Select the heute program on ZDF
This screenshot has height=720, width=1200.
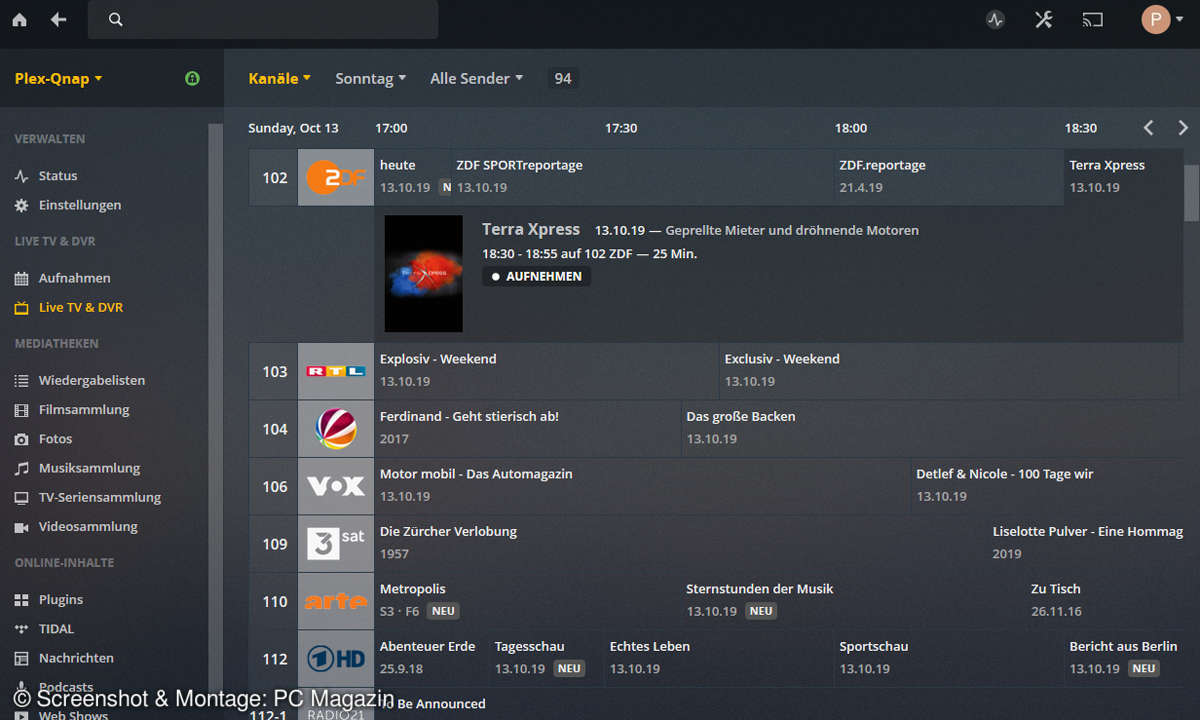tap(412, 177)
